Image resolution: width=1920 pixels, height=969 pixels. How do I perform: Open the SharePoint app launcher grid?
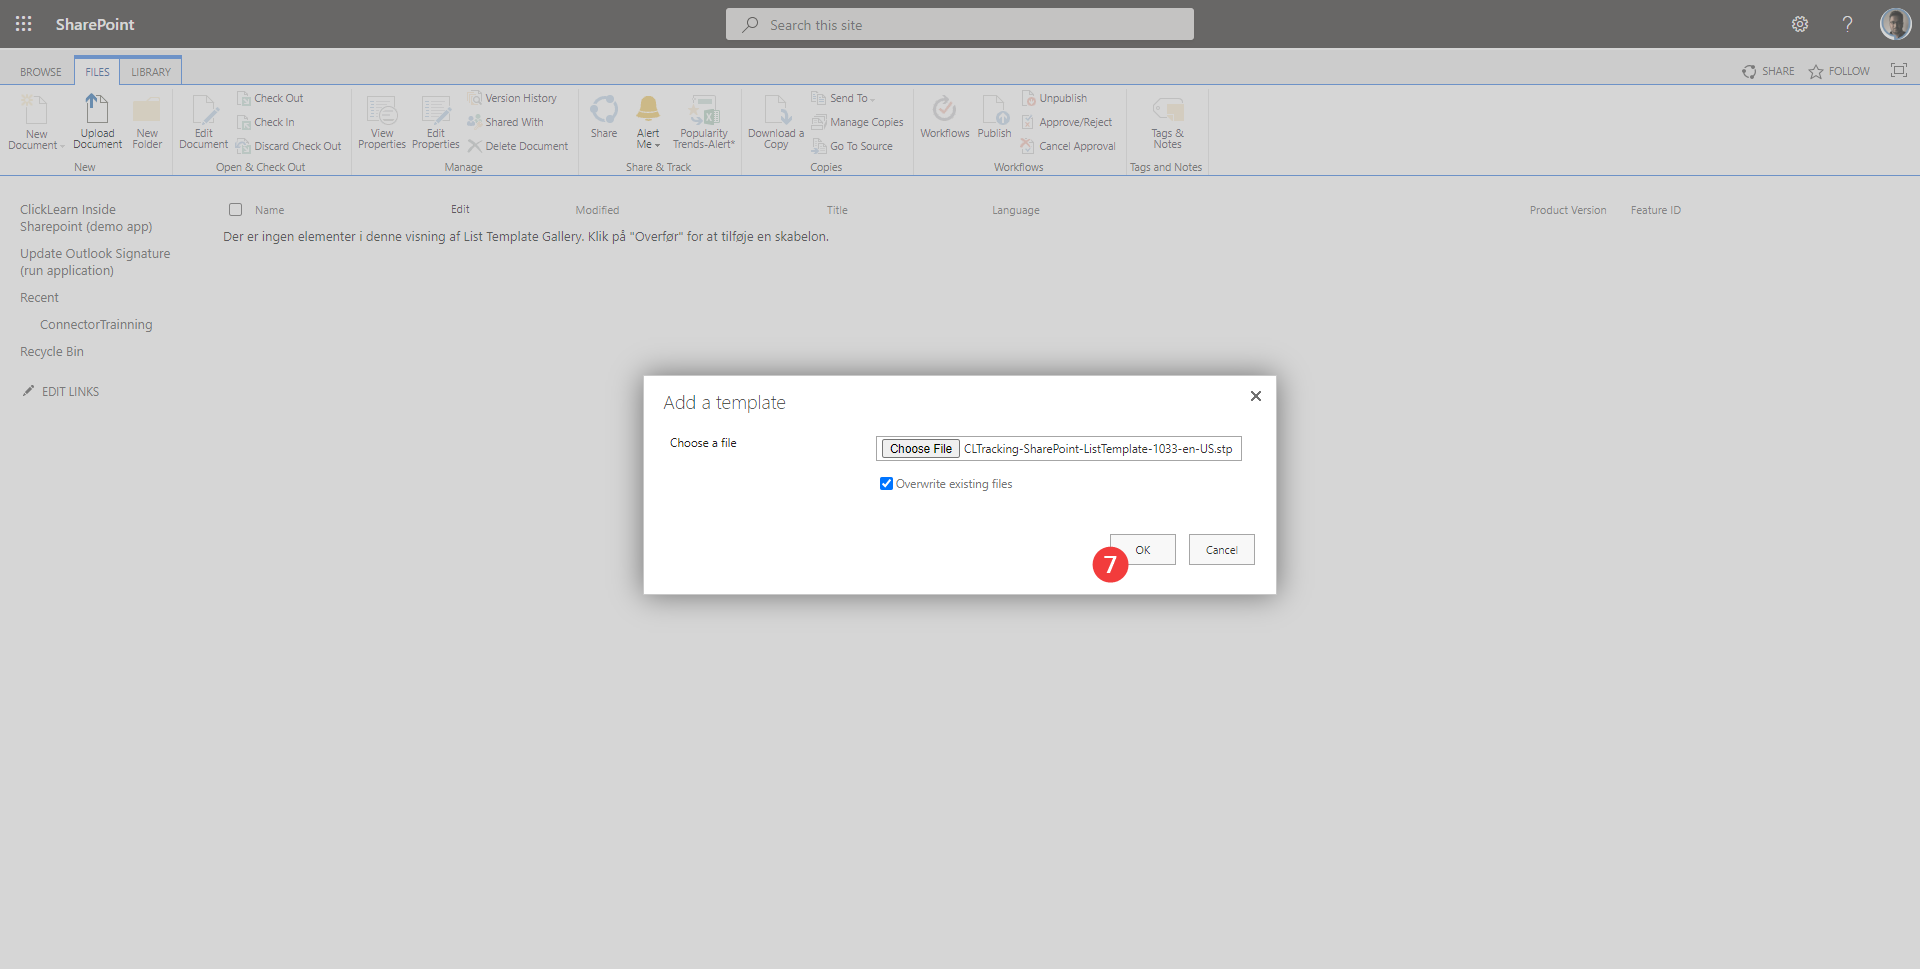click(x=24, y=24)
